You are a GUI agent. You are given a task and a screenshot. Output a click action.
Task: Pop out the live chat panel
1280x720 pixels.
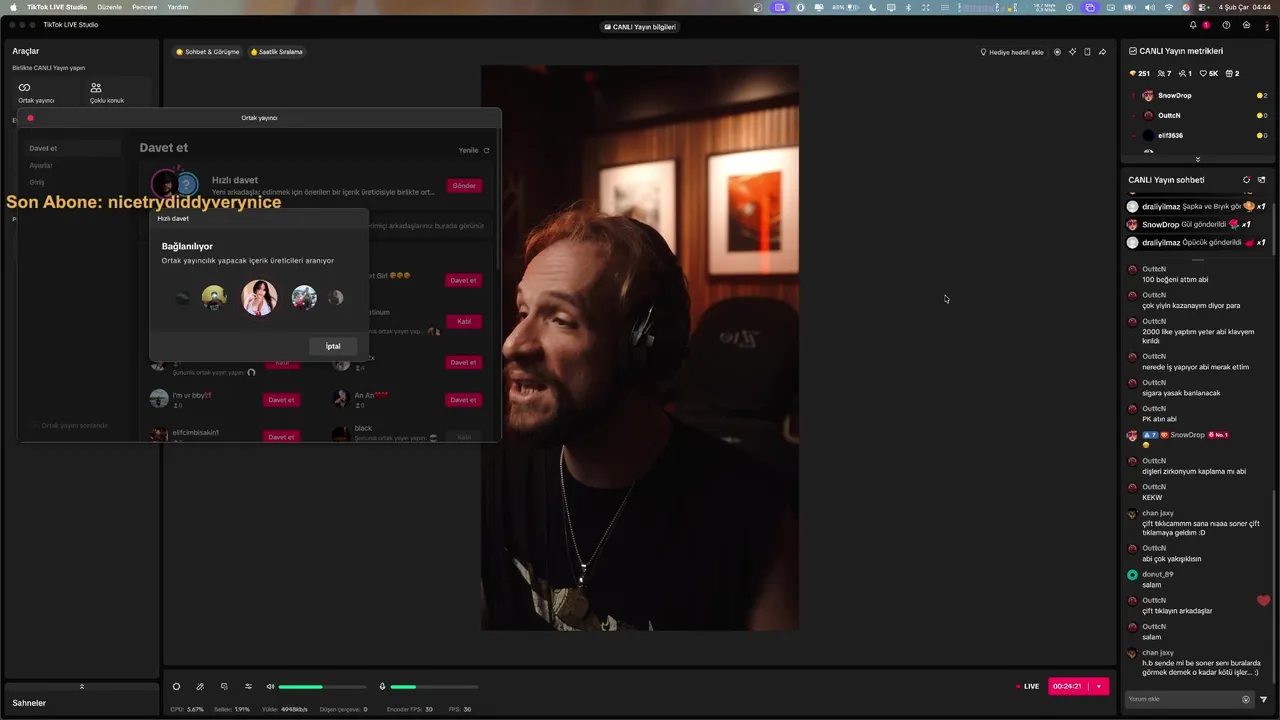click(1261, 180)
